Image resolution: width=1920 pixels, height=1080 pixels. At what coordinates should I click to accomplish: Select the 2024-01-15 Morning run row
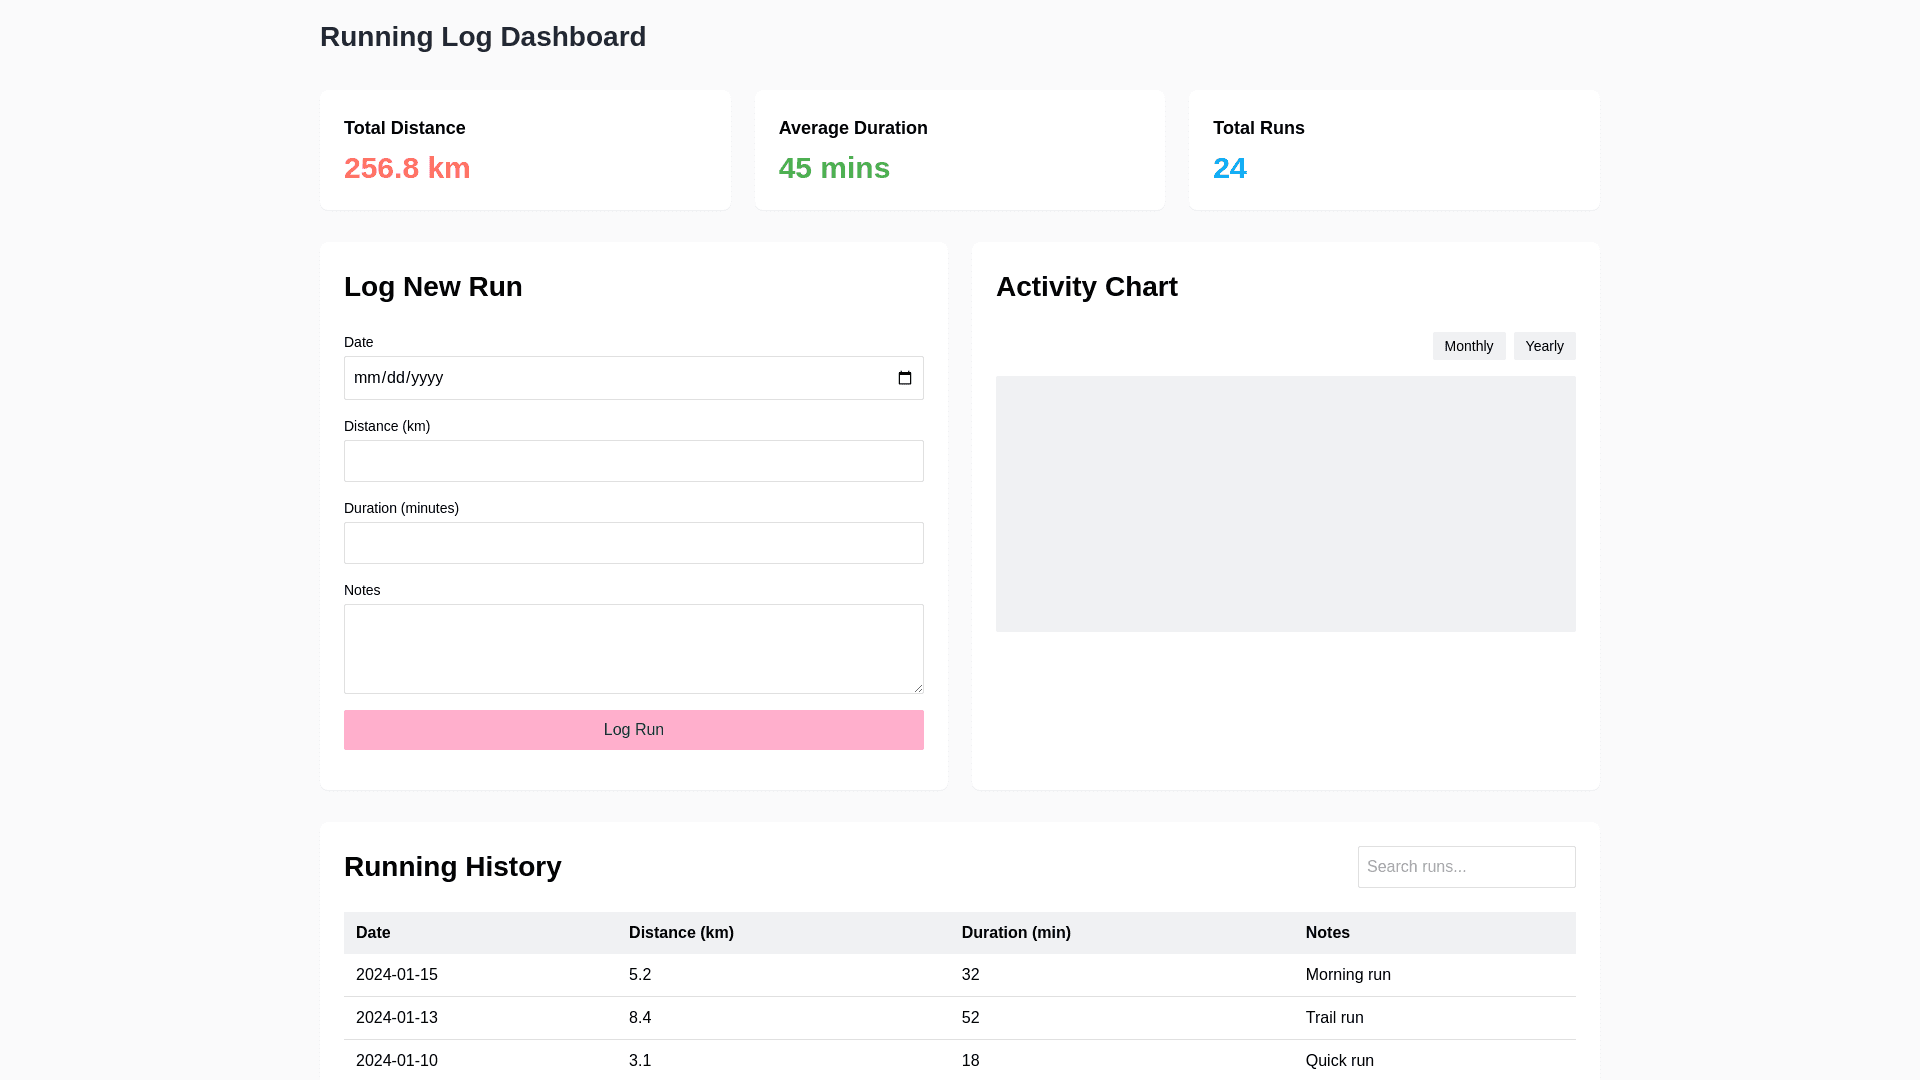coord(959,975)
